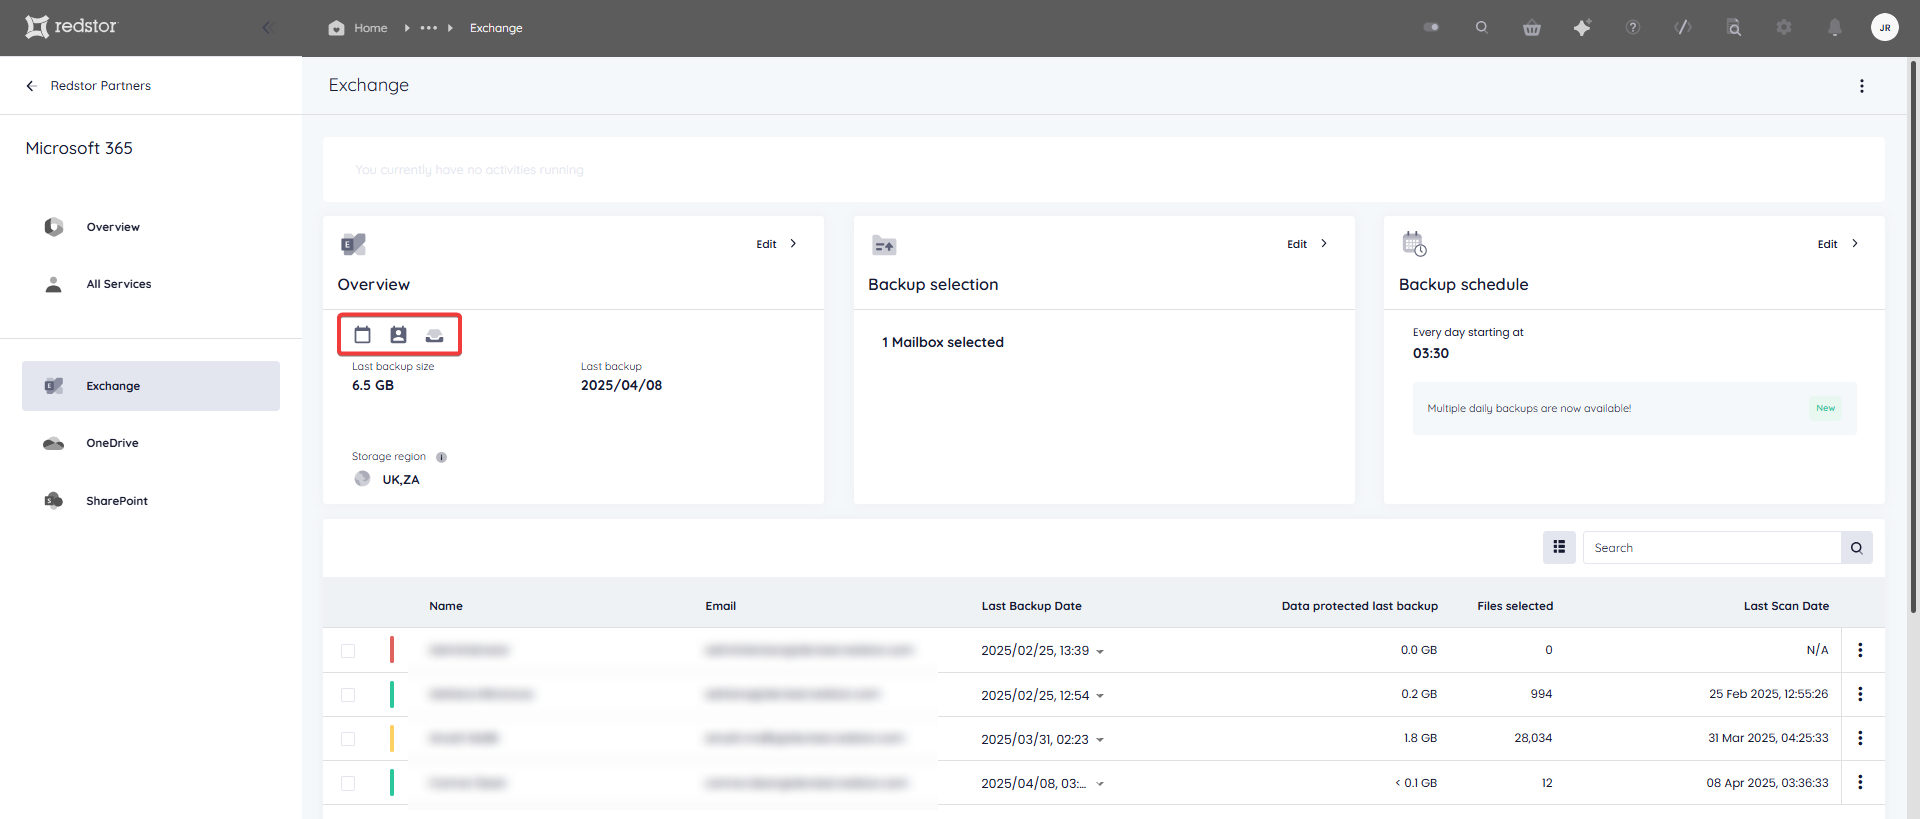
Task: Click the mailbox tray icon in Overview card
Action: pyautogui.click(x=434, y=335)
